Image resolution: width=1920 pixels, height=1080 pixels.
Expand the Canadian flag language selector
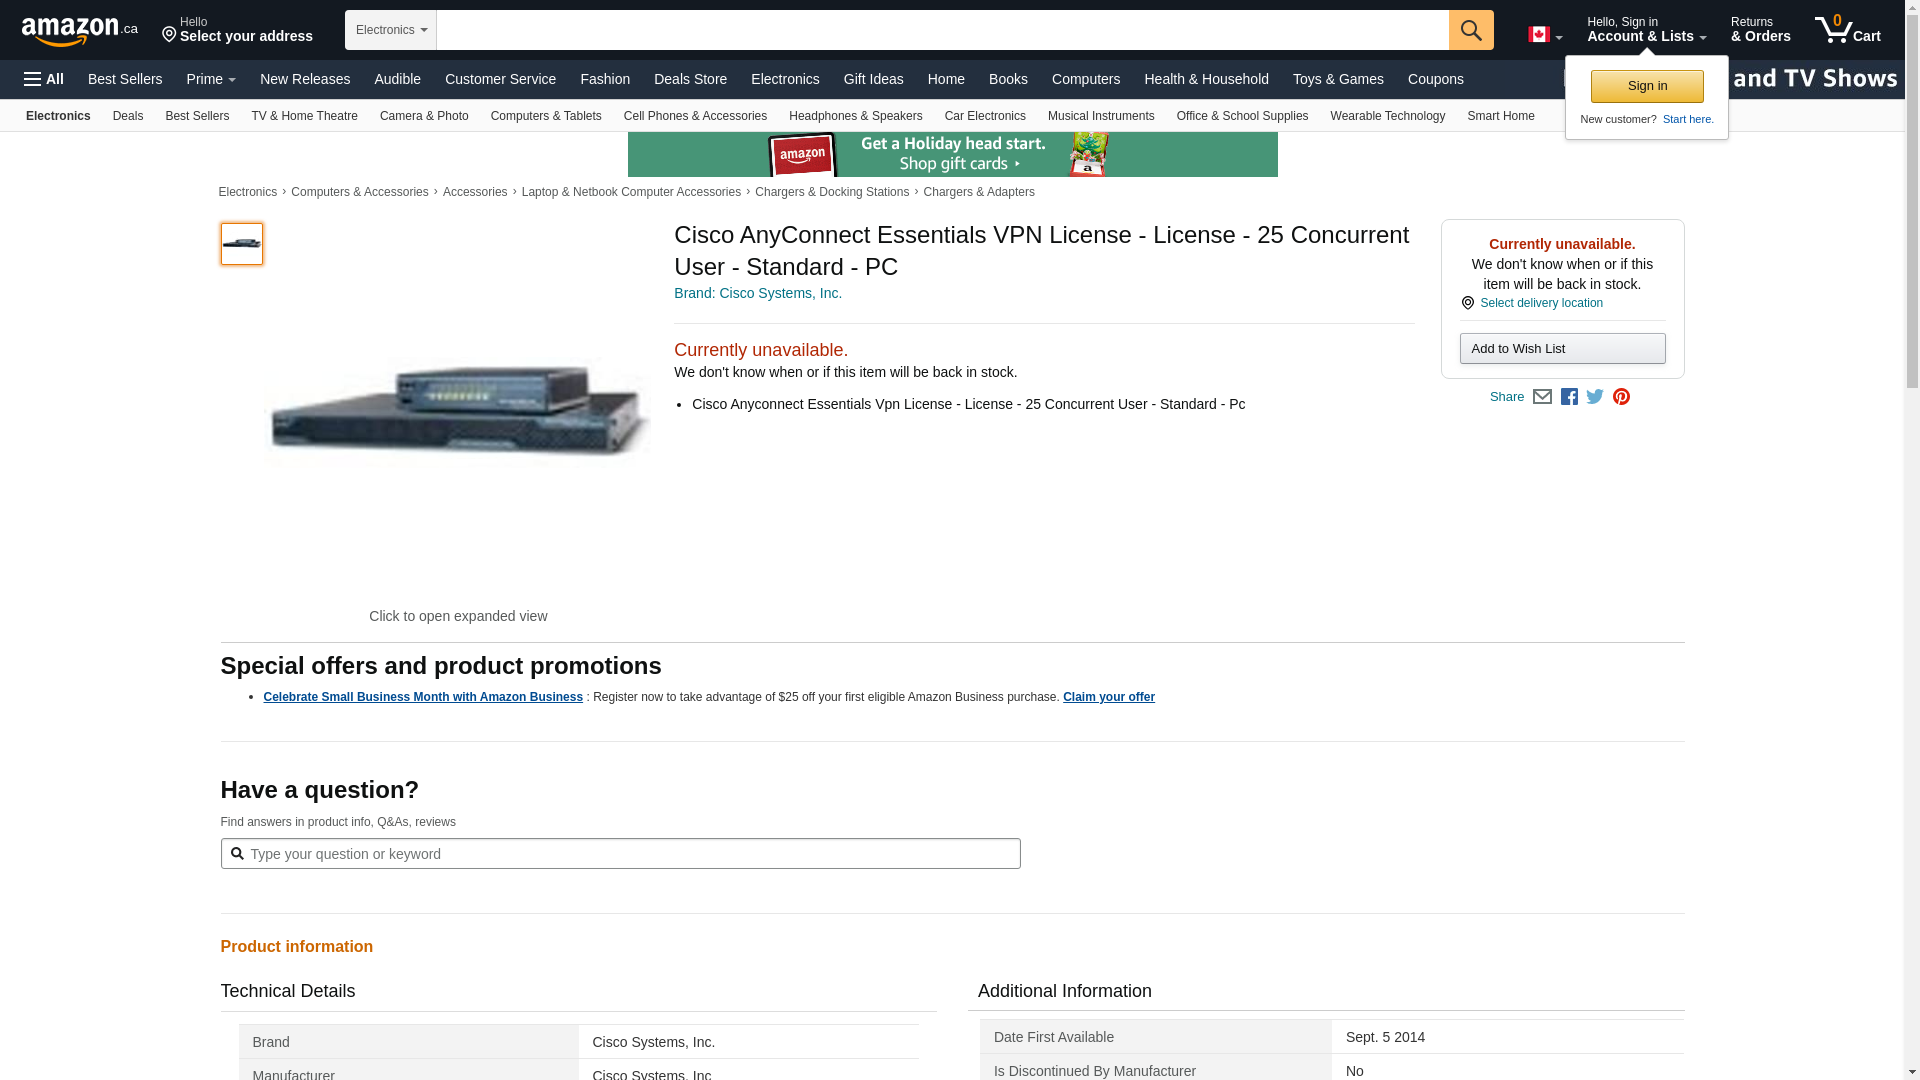click(x=1544, y=35)
